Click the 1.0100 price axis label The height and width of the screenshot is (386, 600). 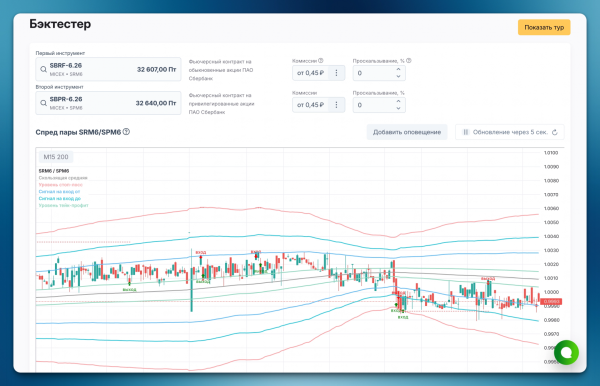pyautogui.click(x=551, y=153)
